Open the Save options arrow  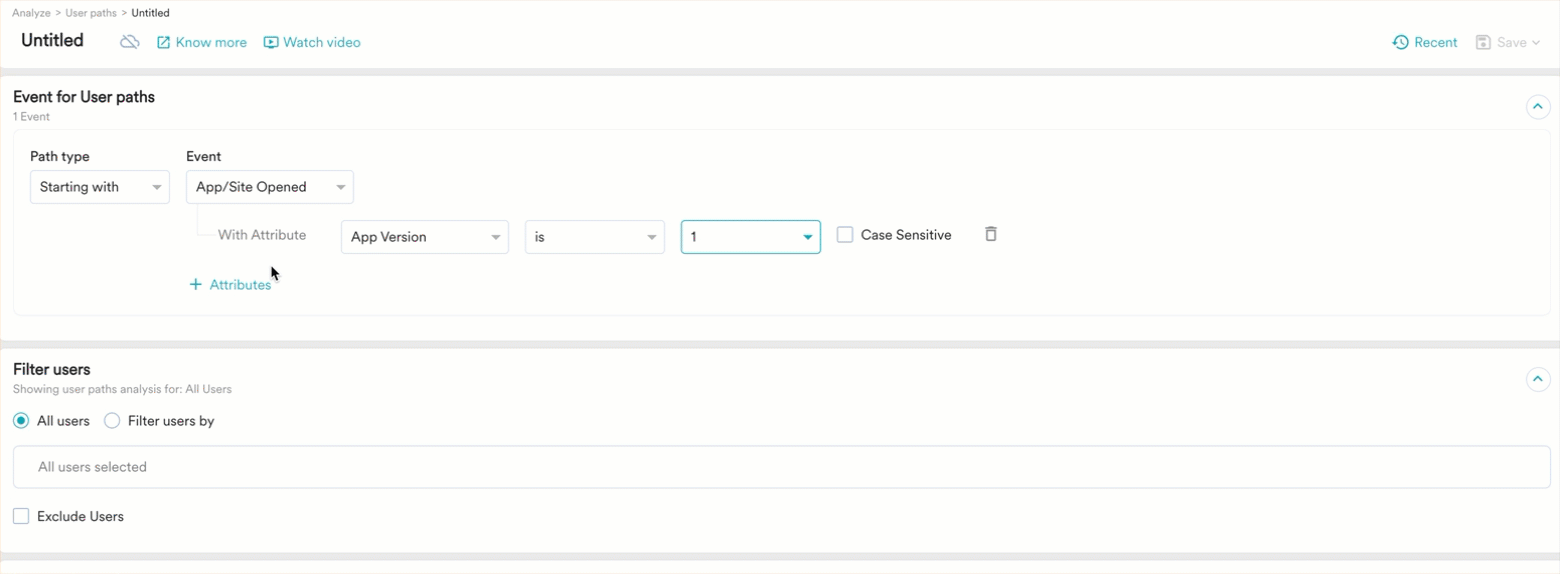[x=1536, y=43]
